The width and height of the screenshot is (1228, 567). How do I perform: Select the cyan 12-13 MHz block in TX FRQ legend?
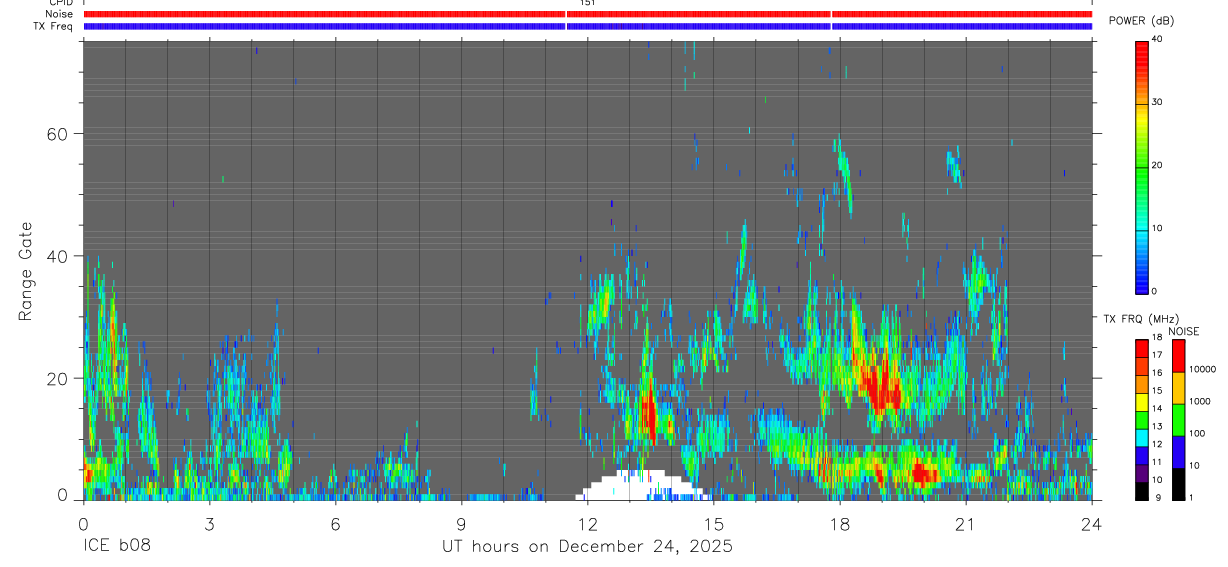click(x=1142, y=438)
